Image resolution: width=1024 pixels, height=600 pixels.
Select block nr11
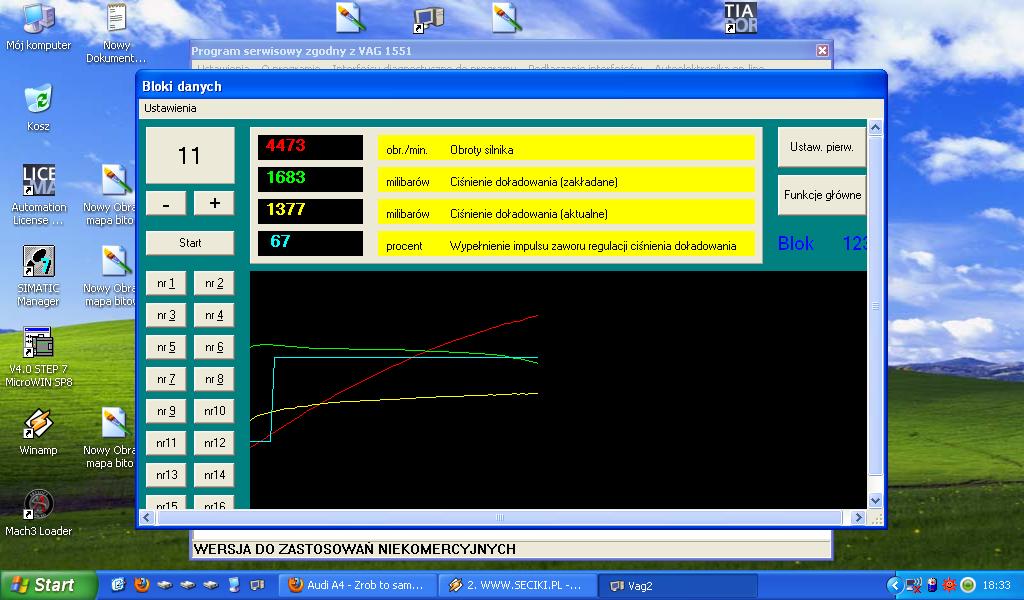[x=166, y=443]
